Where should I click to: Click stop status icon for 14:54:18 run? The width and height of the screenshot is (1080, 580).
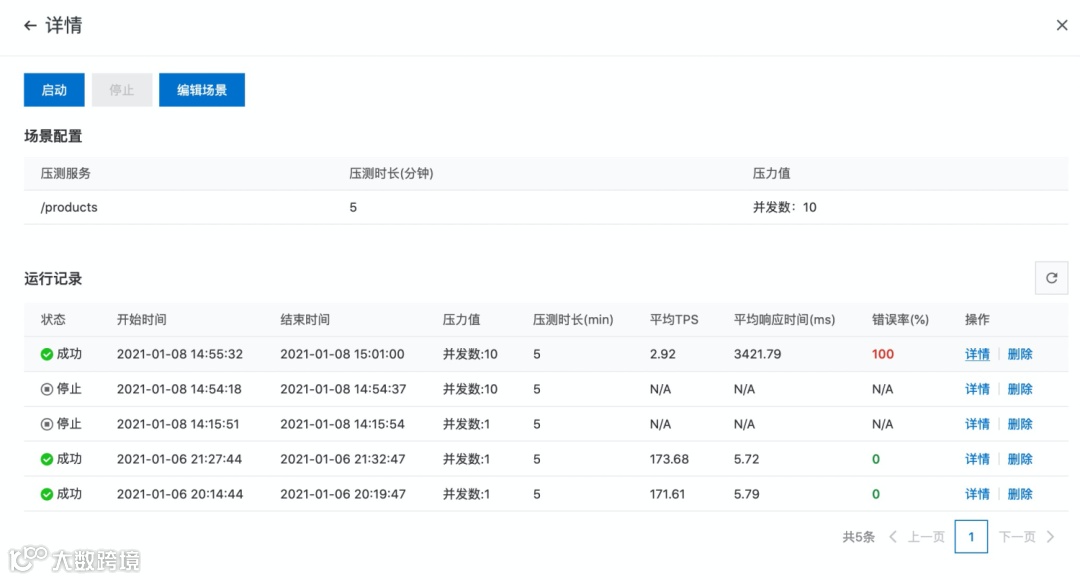(x=47, y=389)
